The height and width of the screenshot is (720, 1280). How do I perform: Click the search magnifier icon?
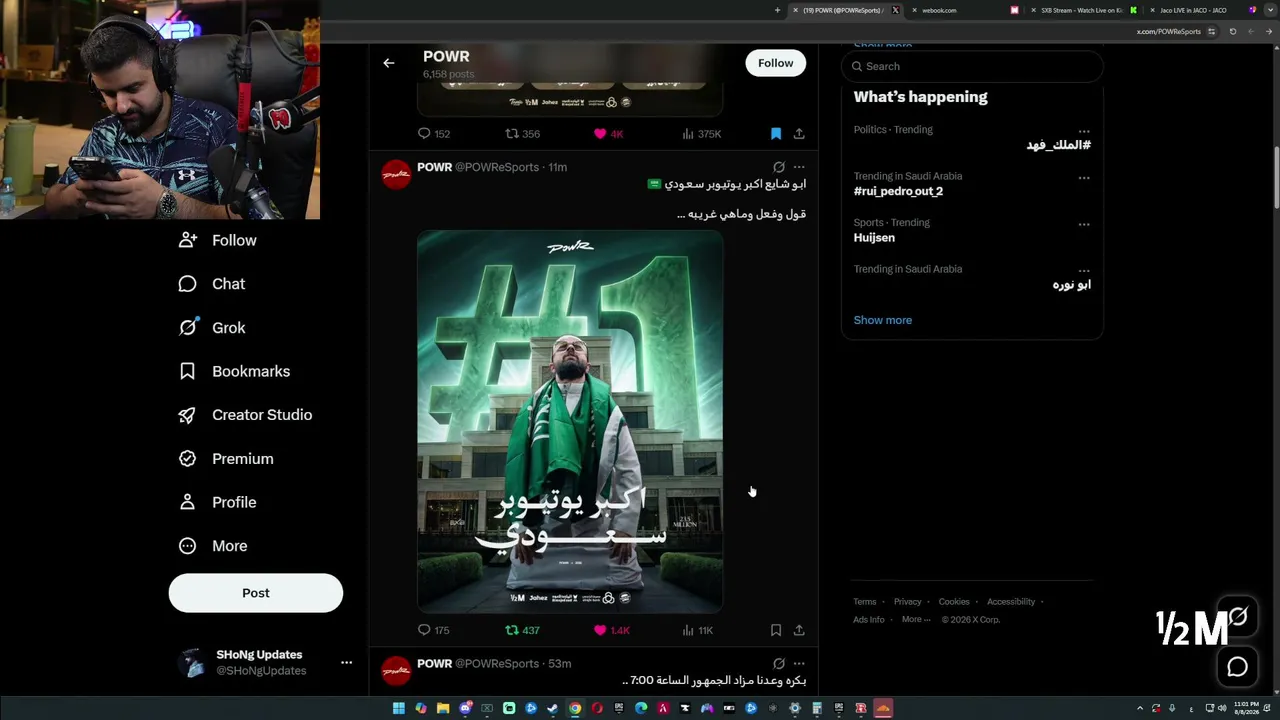click(x=857, y=66)
